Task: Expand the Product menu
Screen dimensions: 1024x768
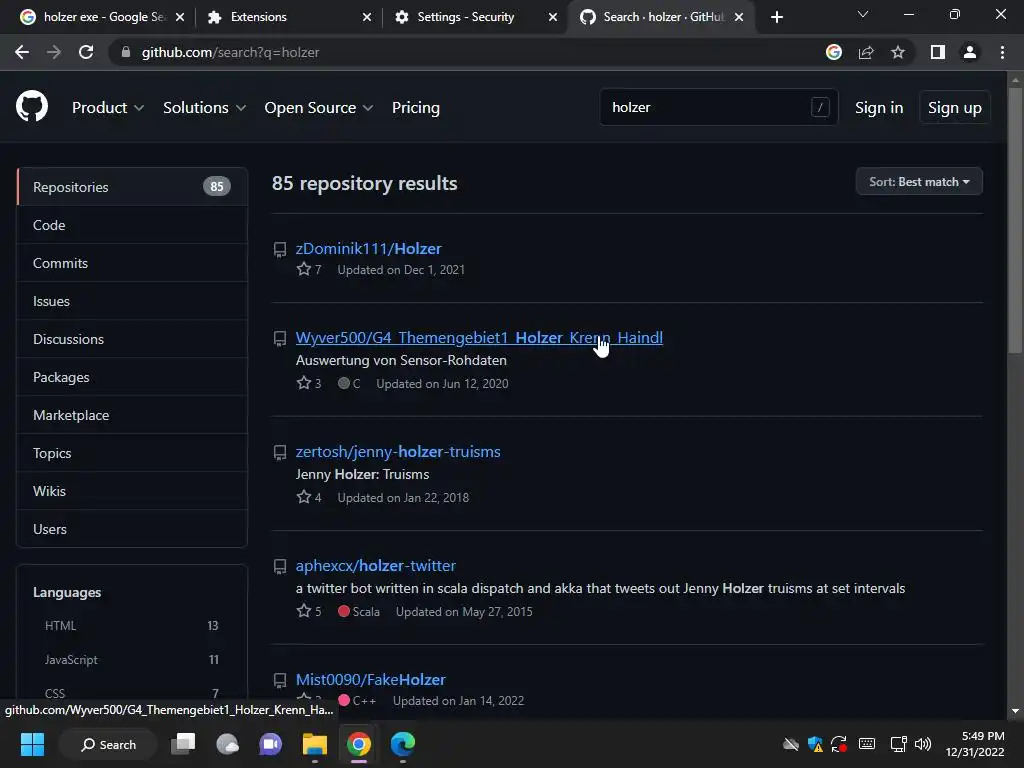Action: pos(108,108)
